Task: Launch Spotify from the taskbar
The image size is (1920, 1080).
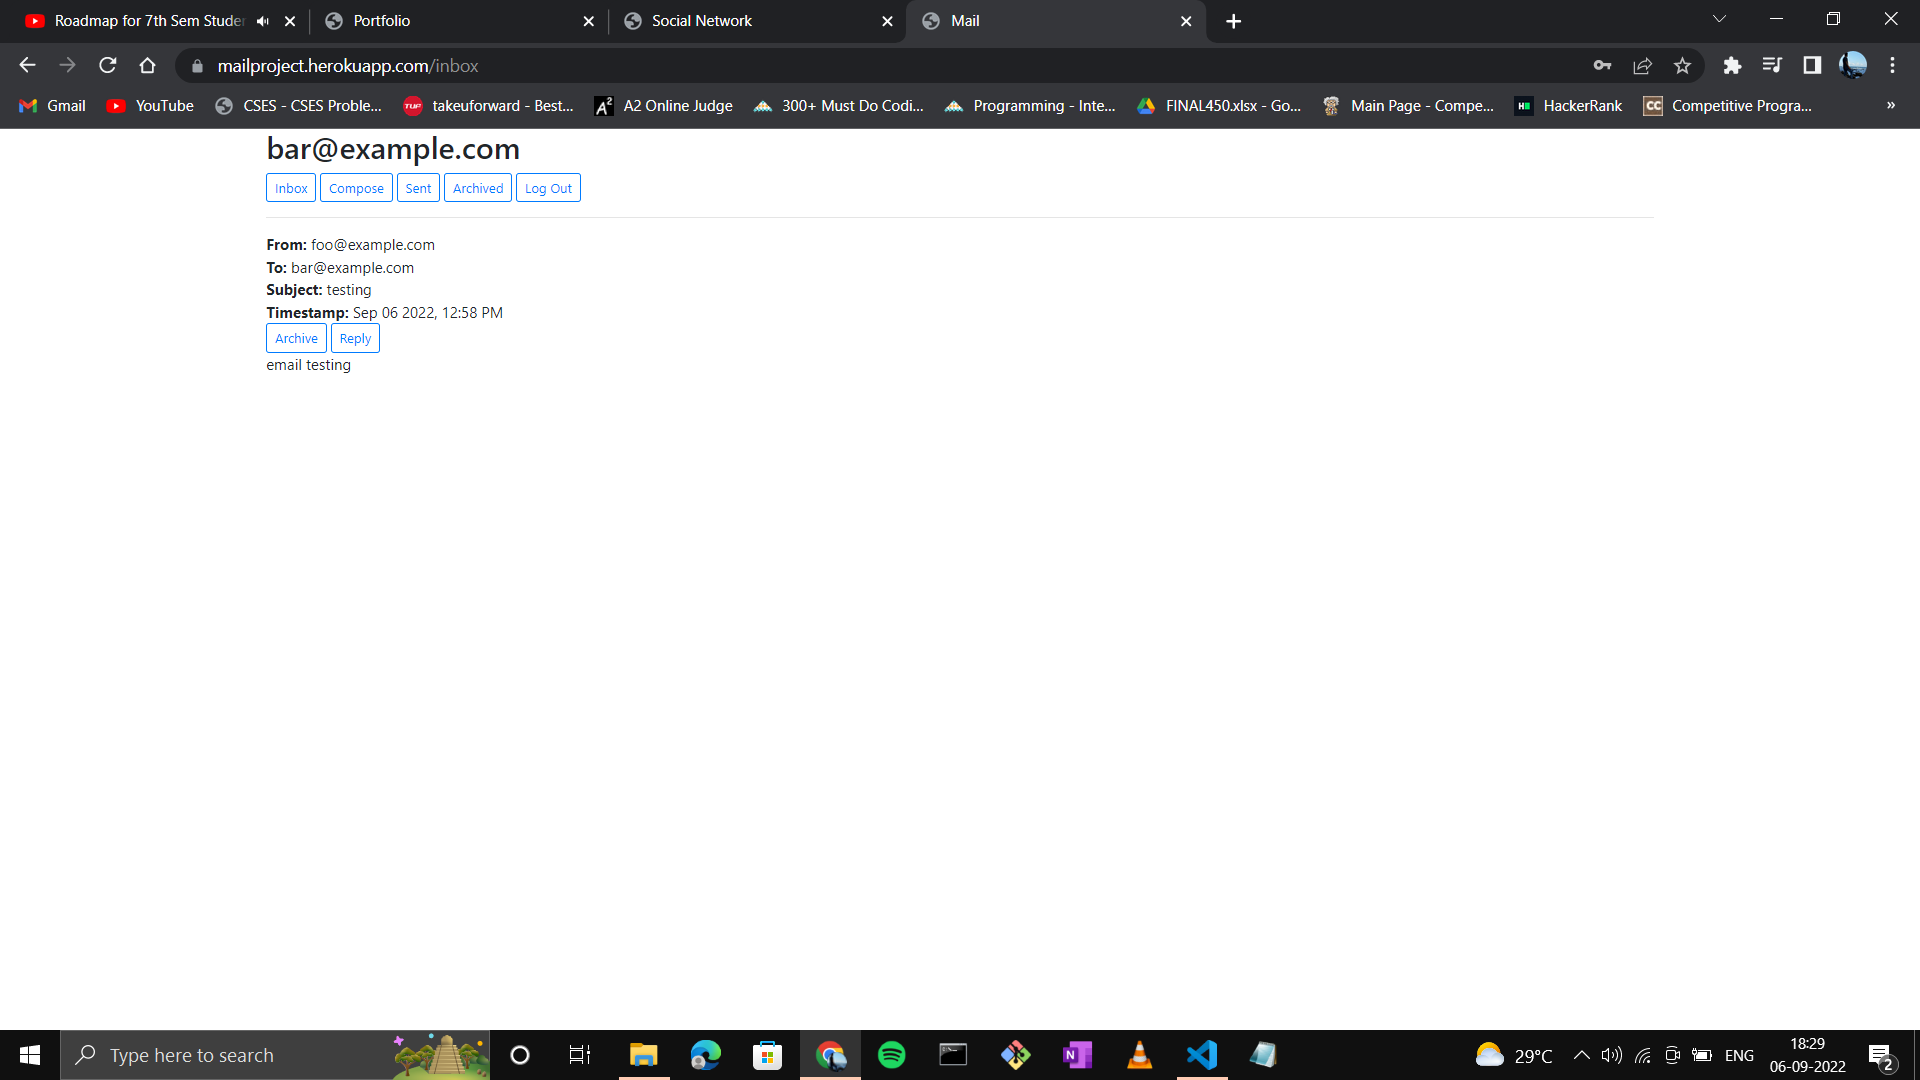Action: (890, 1054)
